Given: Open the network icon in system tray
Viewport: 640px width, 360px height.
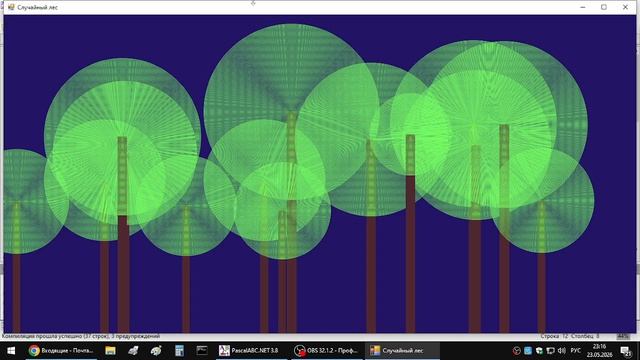Looking at the screenshot, I should point(550,351).
